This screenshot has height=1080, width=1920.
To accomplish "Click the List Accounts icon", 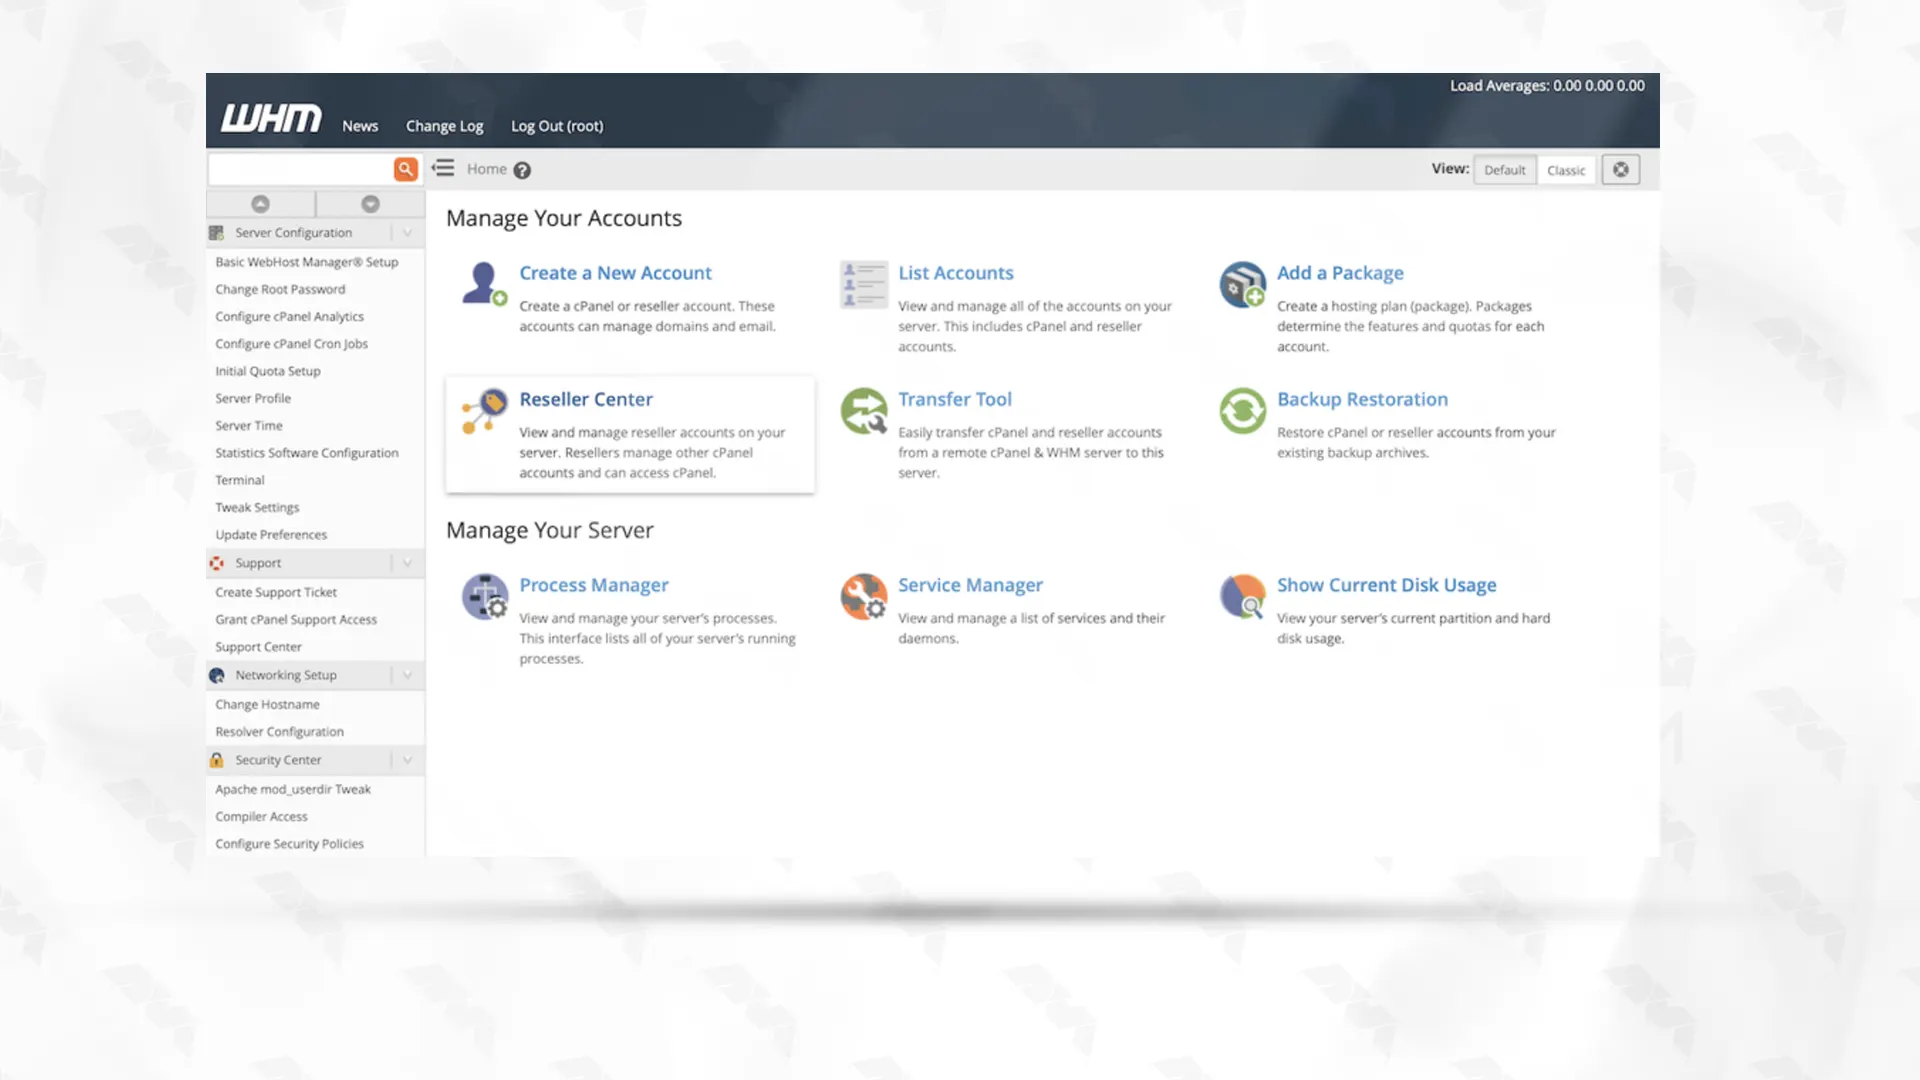I will click(864, 282).
